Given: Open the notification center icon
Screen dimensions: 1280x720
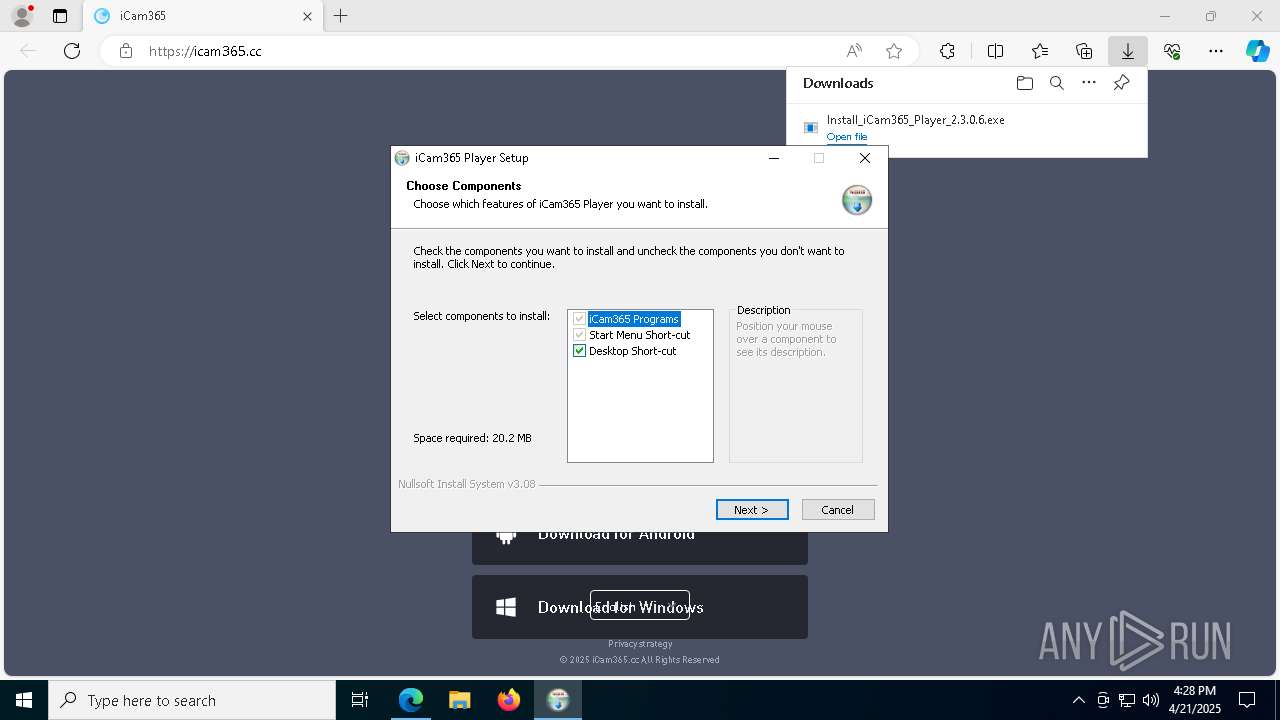Looking at the screenshot, I should tap(1247, 700).
